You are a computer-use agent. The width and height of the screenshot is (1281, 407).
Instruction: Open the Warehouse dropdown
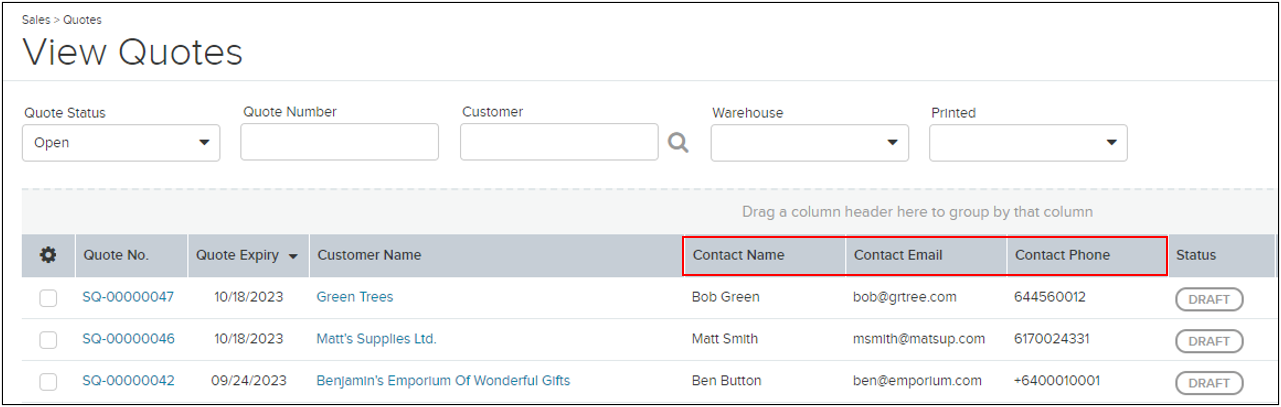[x=810, y=143]
